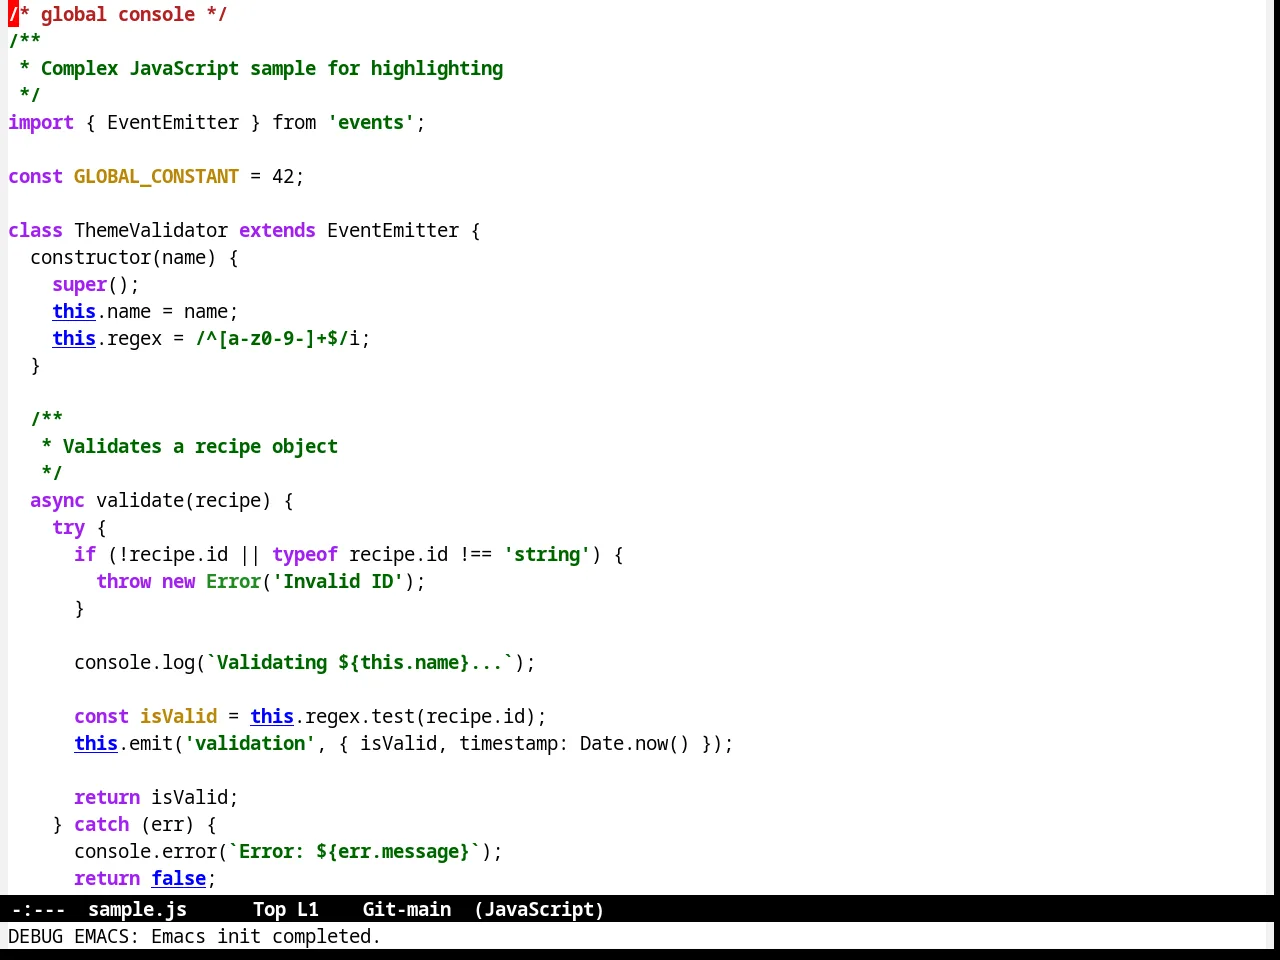Click the 'isValid' variable declaration
This screenshot has width=1280, height=960.
pyautogui.click(x=178, y=716)
